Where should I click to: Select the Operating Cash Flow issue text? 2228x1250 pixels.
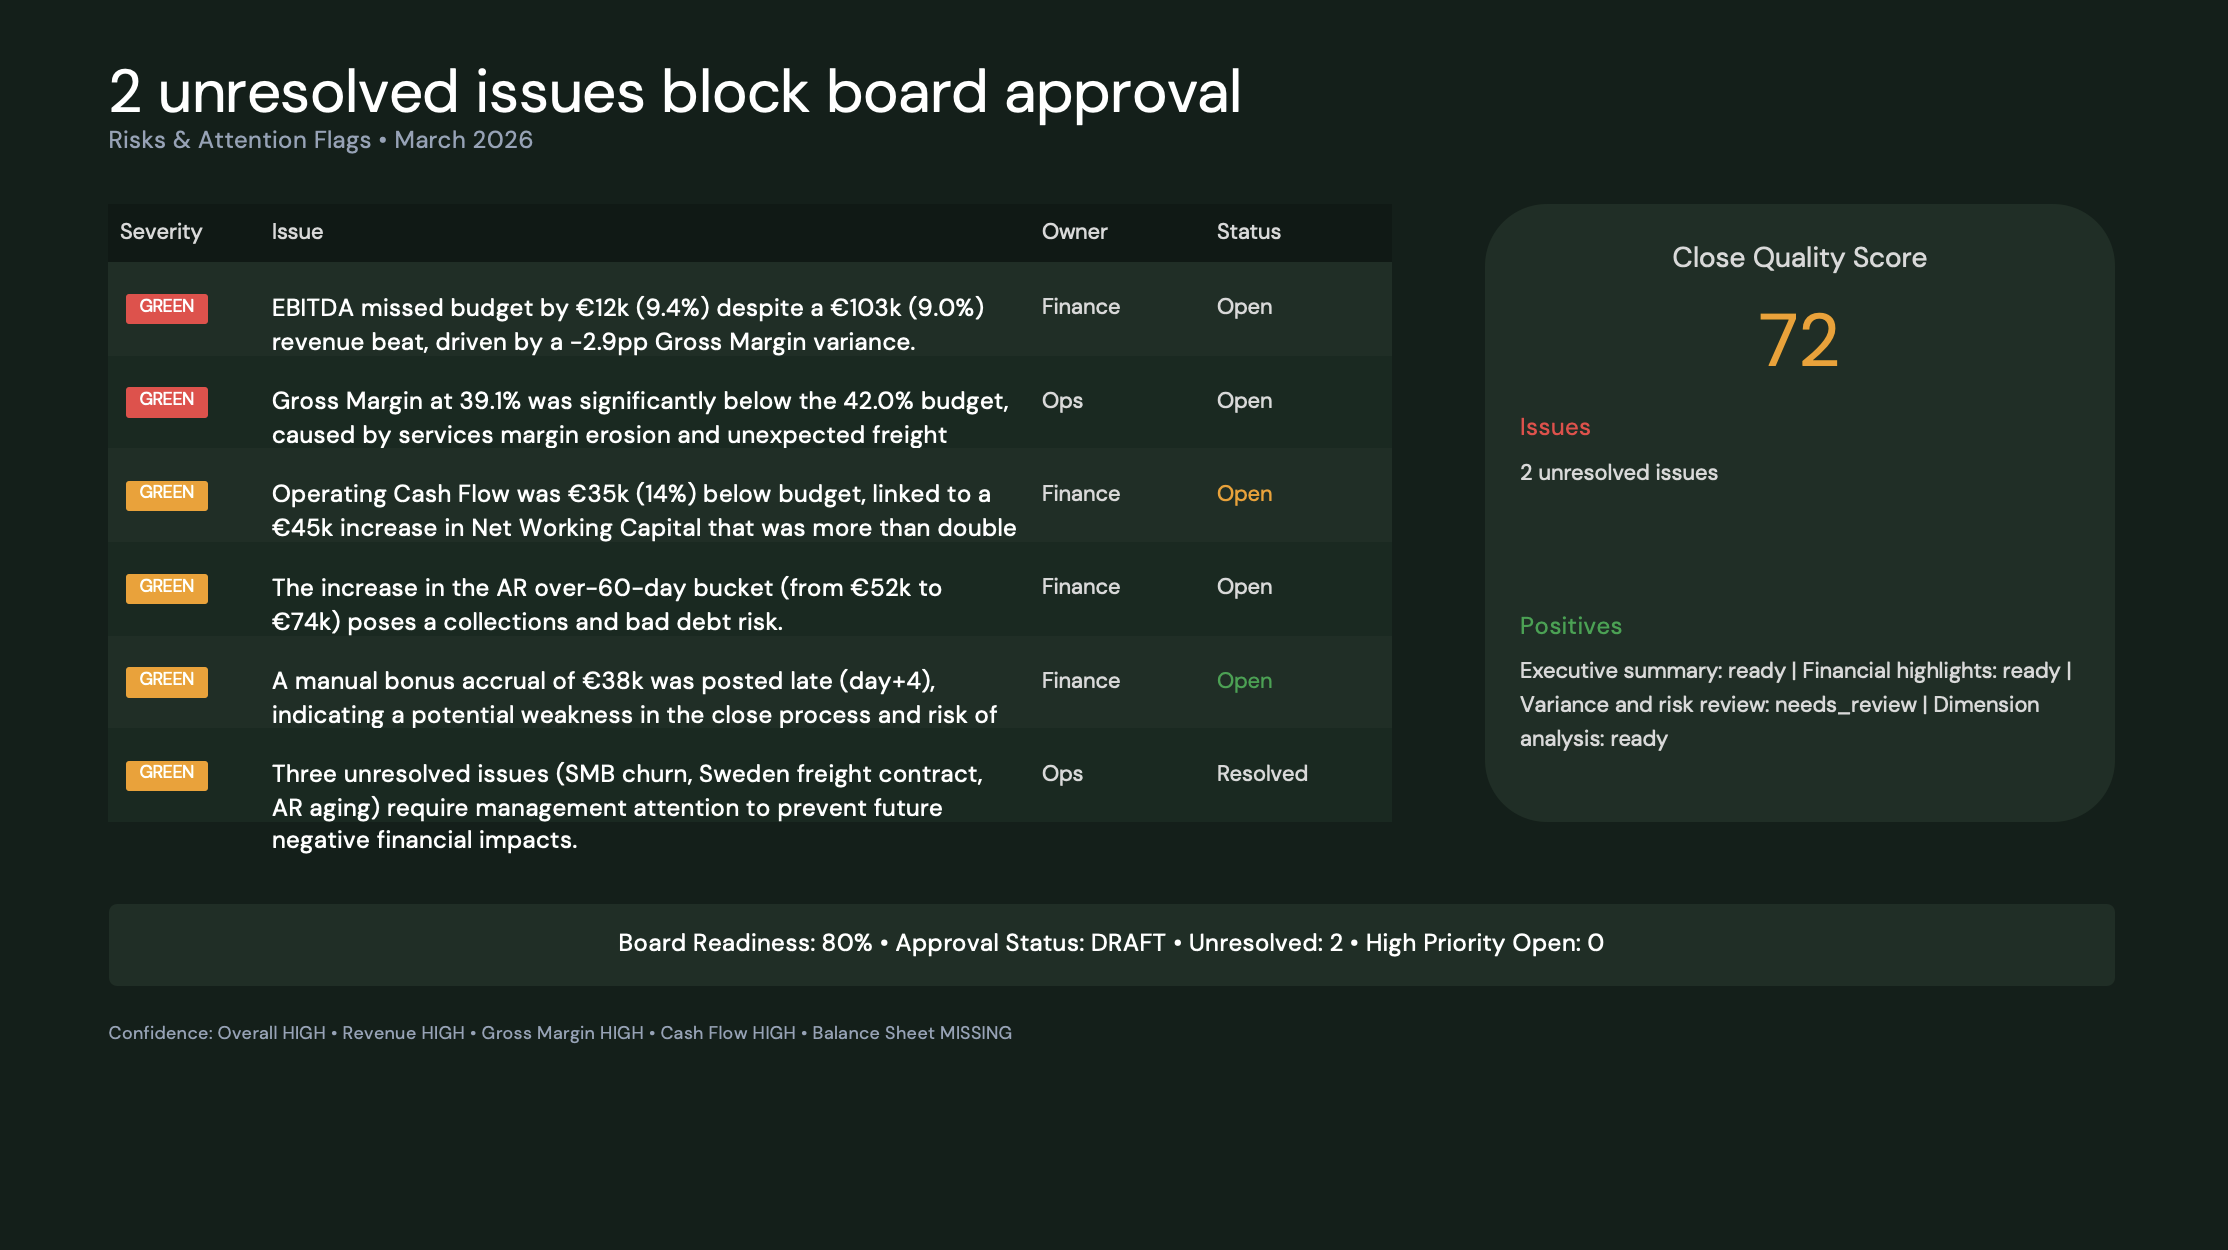(644, 510)
